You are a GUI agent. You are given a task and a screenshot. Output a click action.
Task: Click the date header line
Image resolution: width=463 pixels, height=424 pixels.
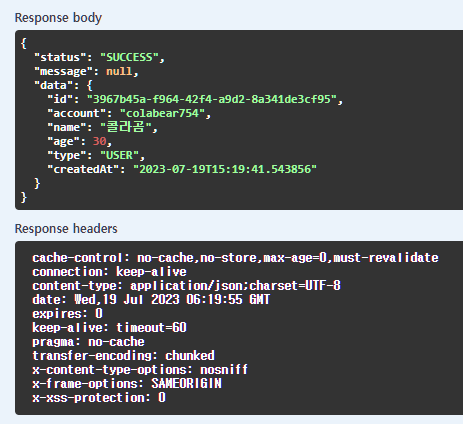[x=151, y=299]
